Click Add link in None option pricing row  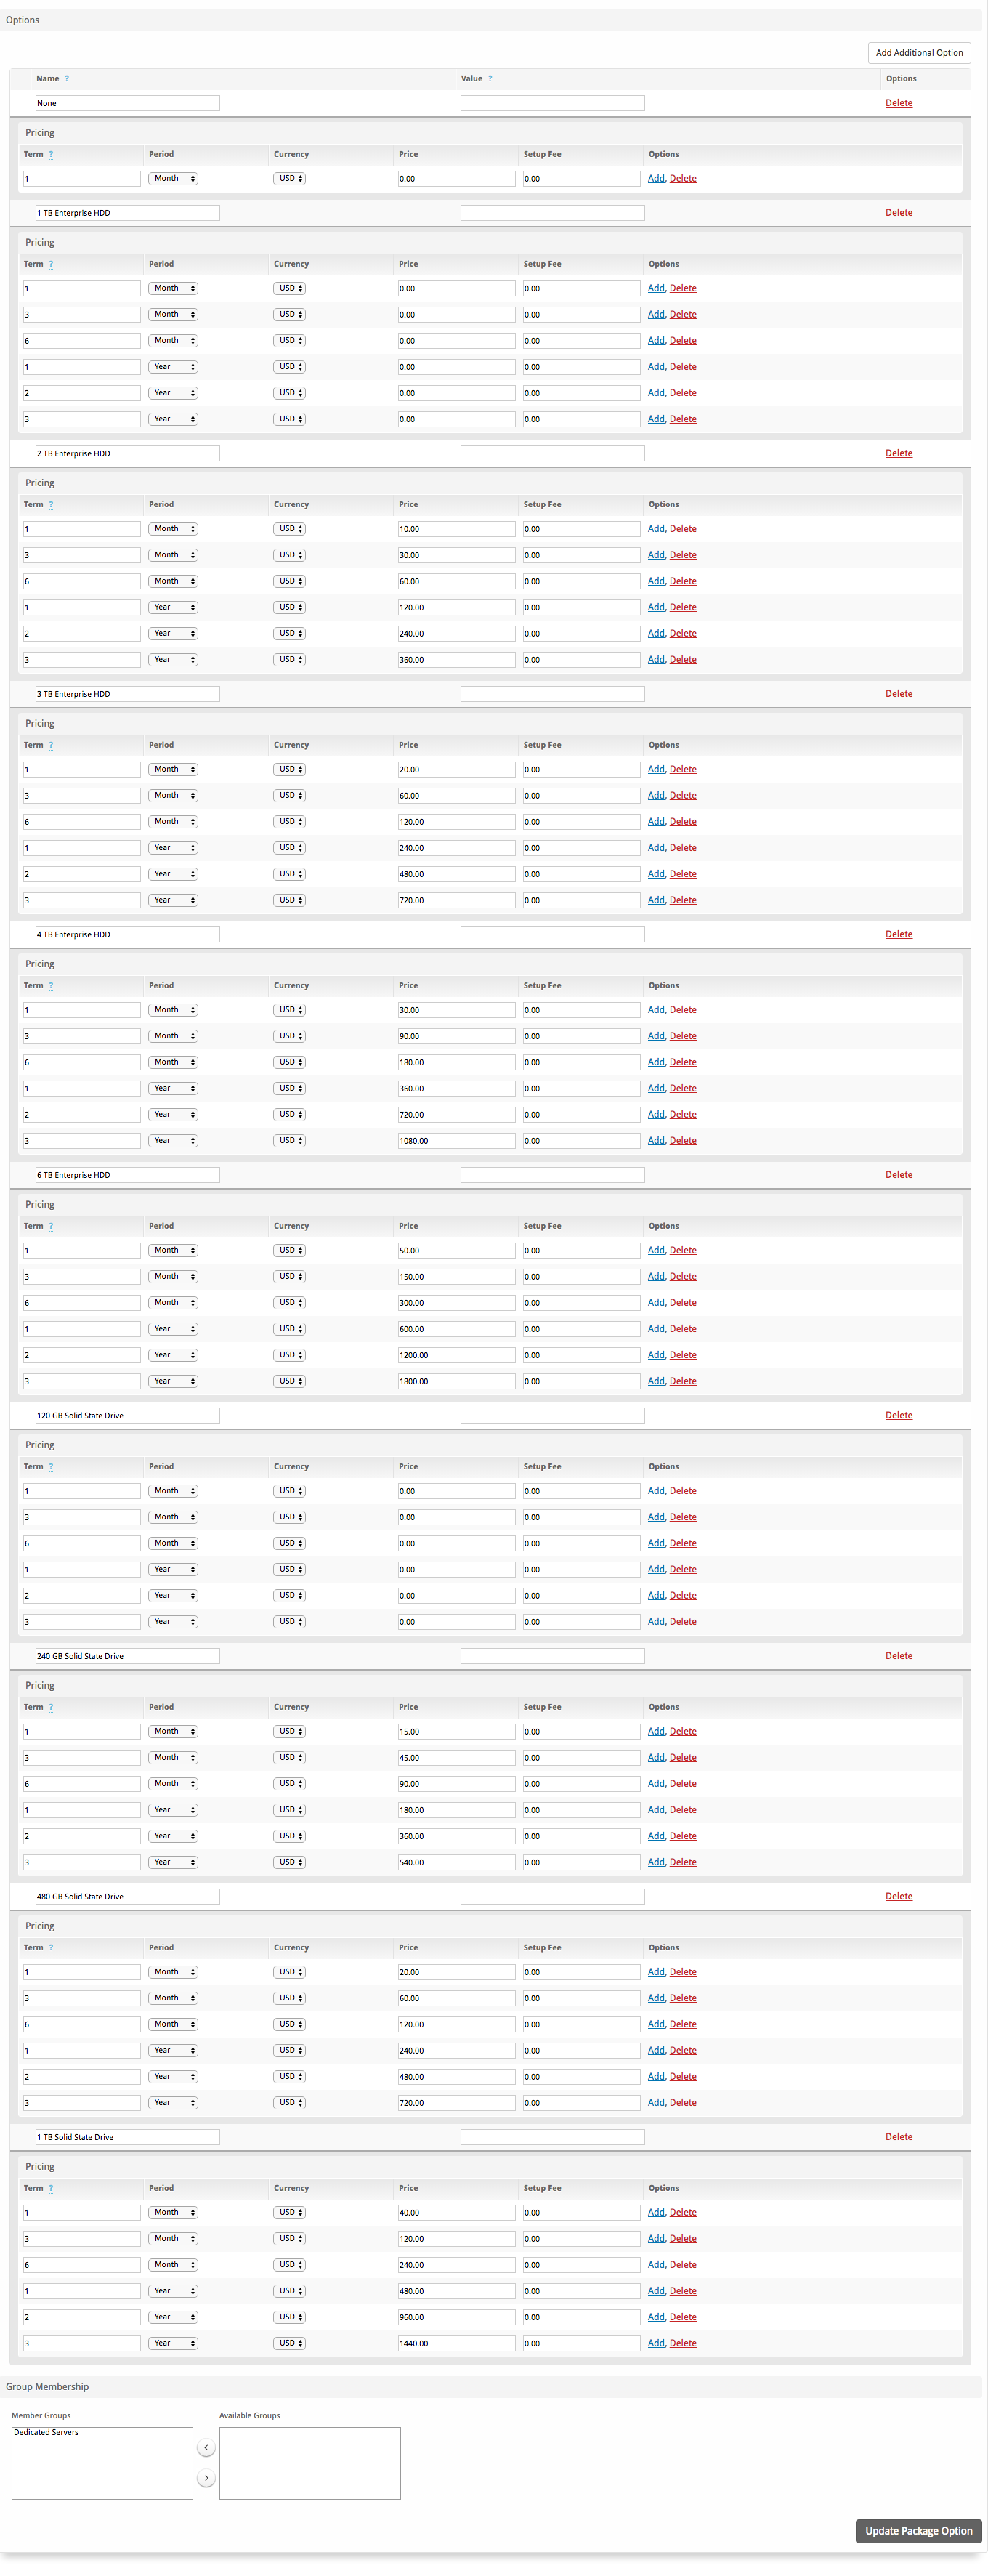pos(656,179)
